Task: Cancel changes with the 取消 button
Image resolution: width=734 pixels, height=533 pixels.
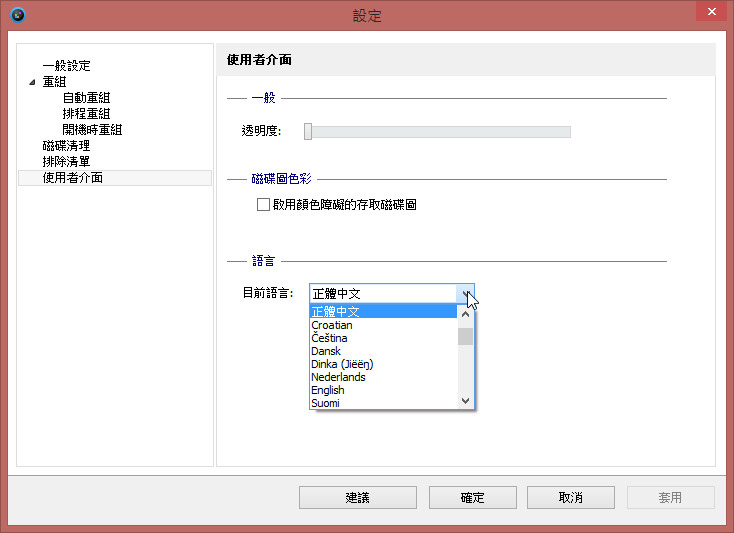Action: point(571,497)
